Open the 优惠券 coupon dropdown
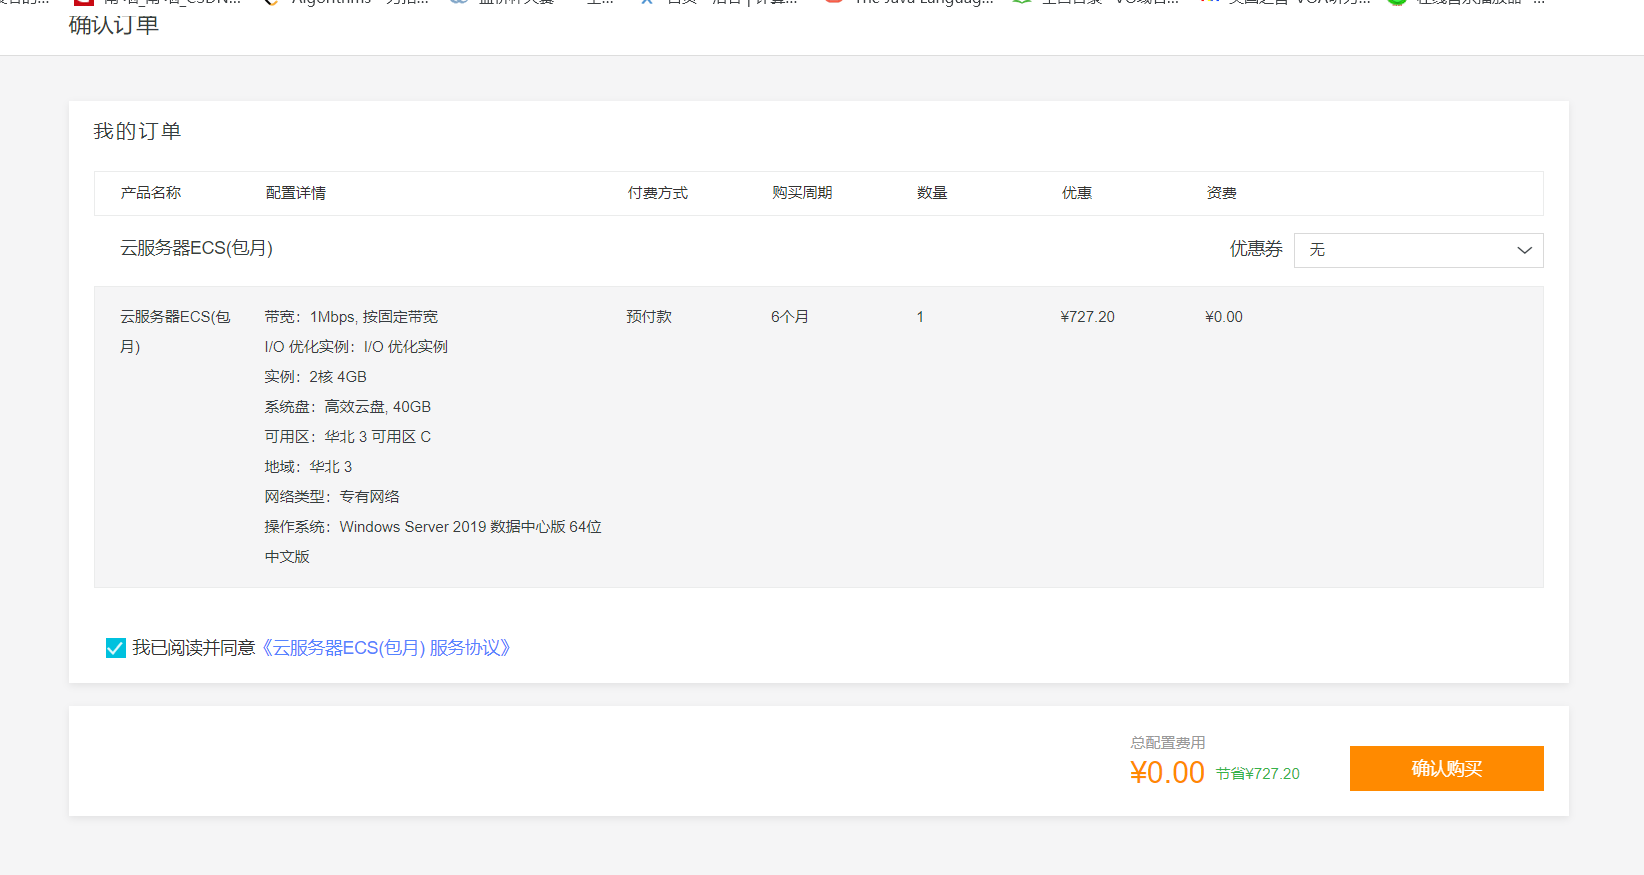The height and width of the screenshot is (875, 1644). (x=1418, y=250)
